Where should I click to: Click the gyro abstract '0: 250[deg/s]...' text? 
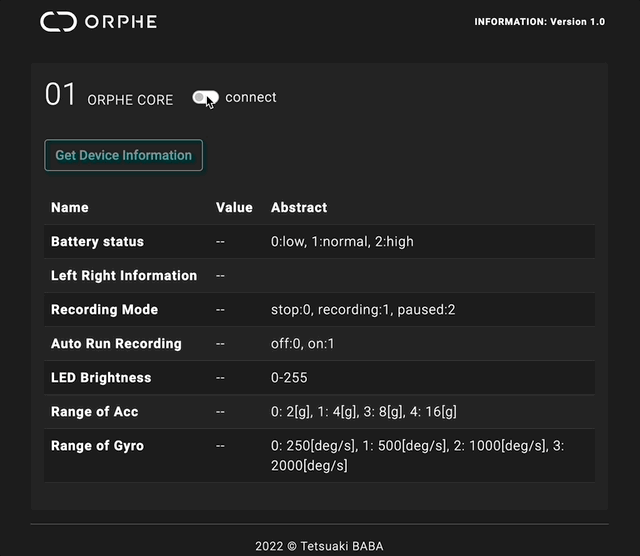tap(418, 455)
